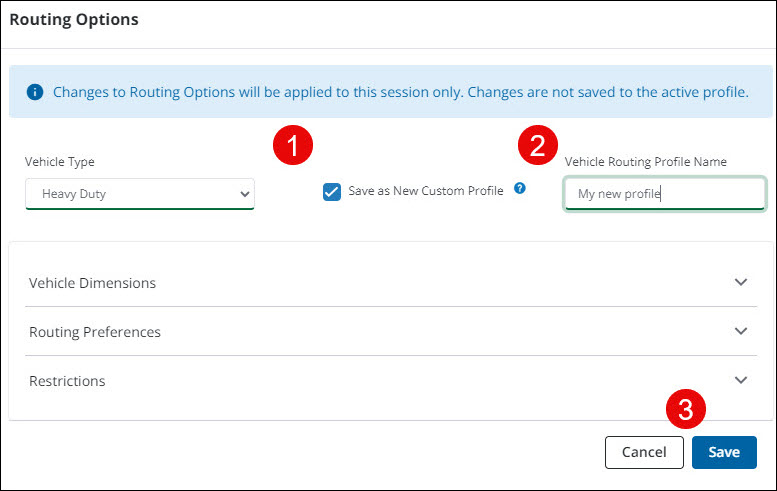Click the blue info icon in the banner

(35, 92)
